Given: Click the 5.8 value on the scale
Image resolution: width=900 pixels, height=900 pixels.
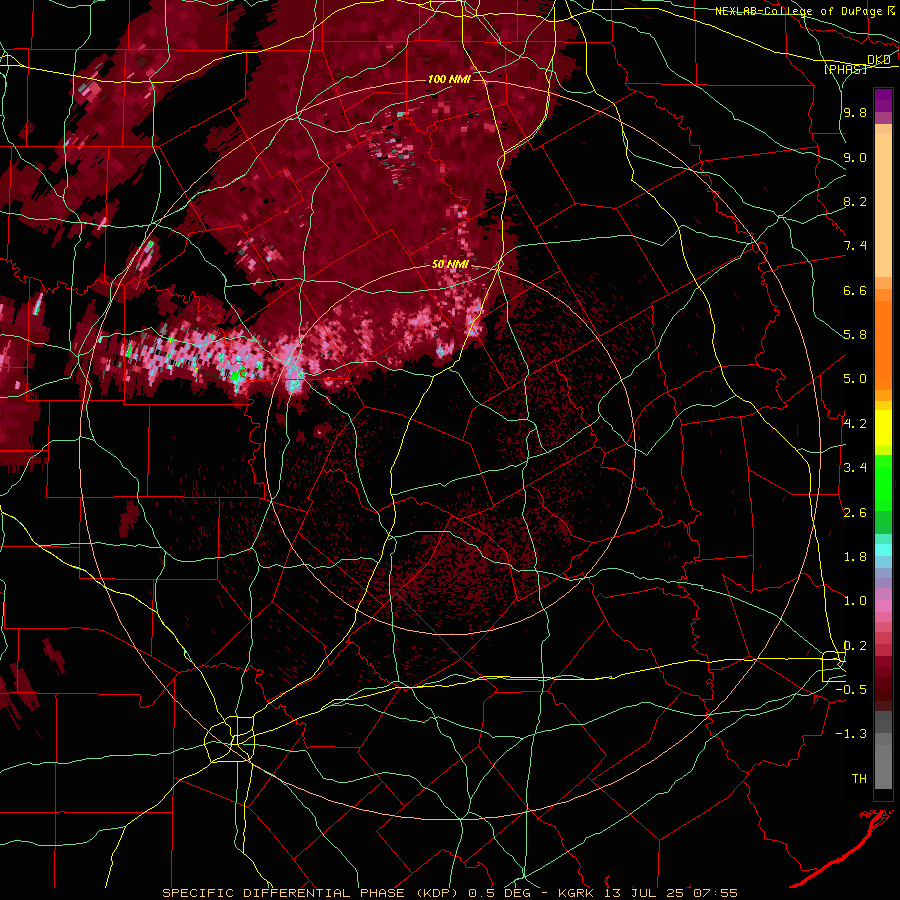Looking at the screenshot, I should [855, 335].
